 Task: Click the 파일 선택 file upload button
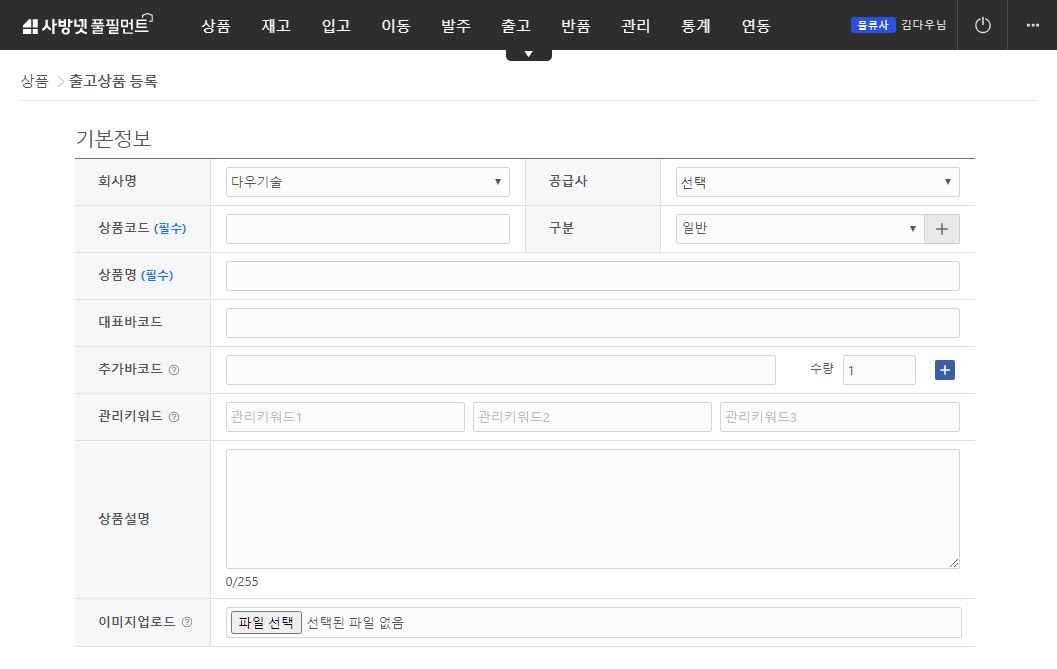tap(266, 621)
